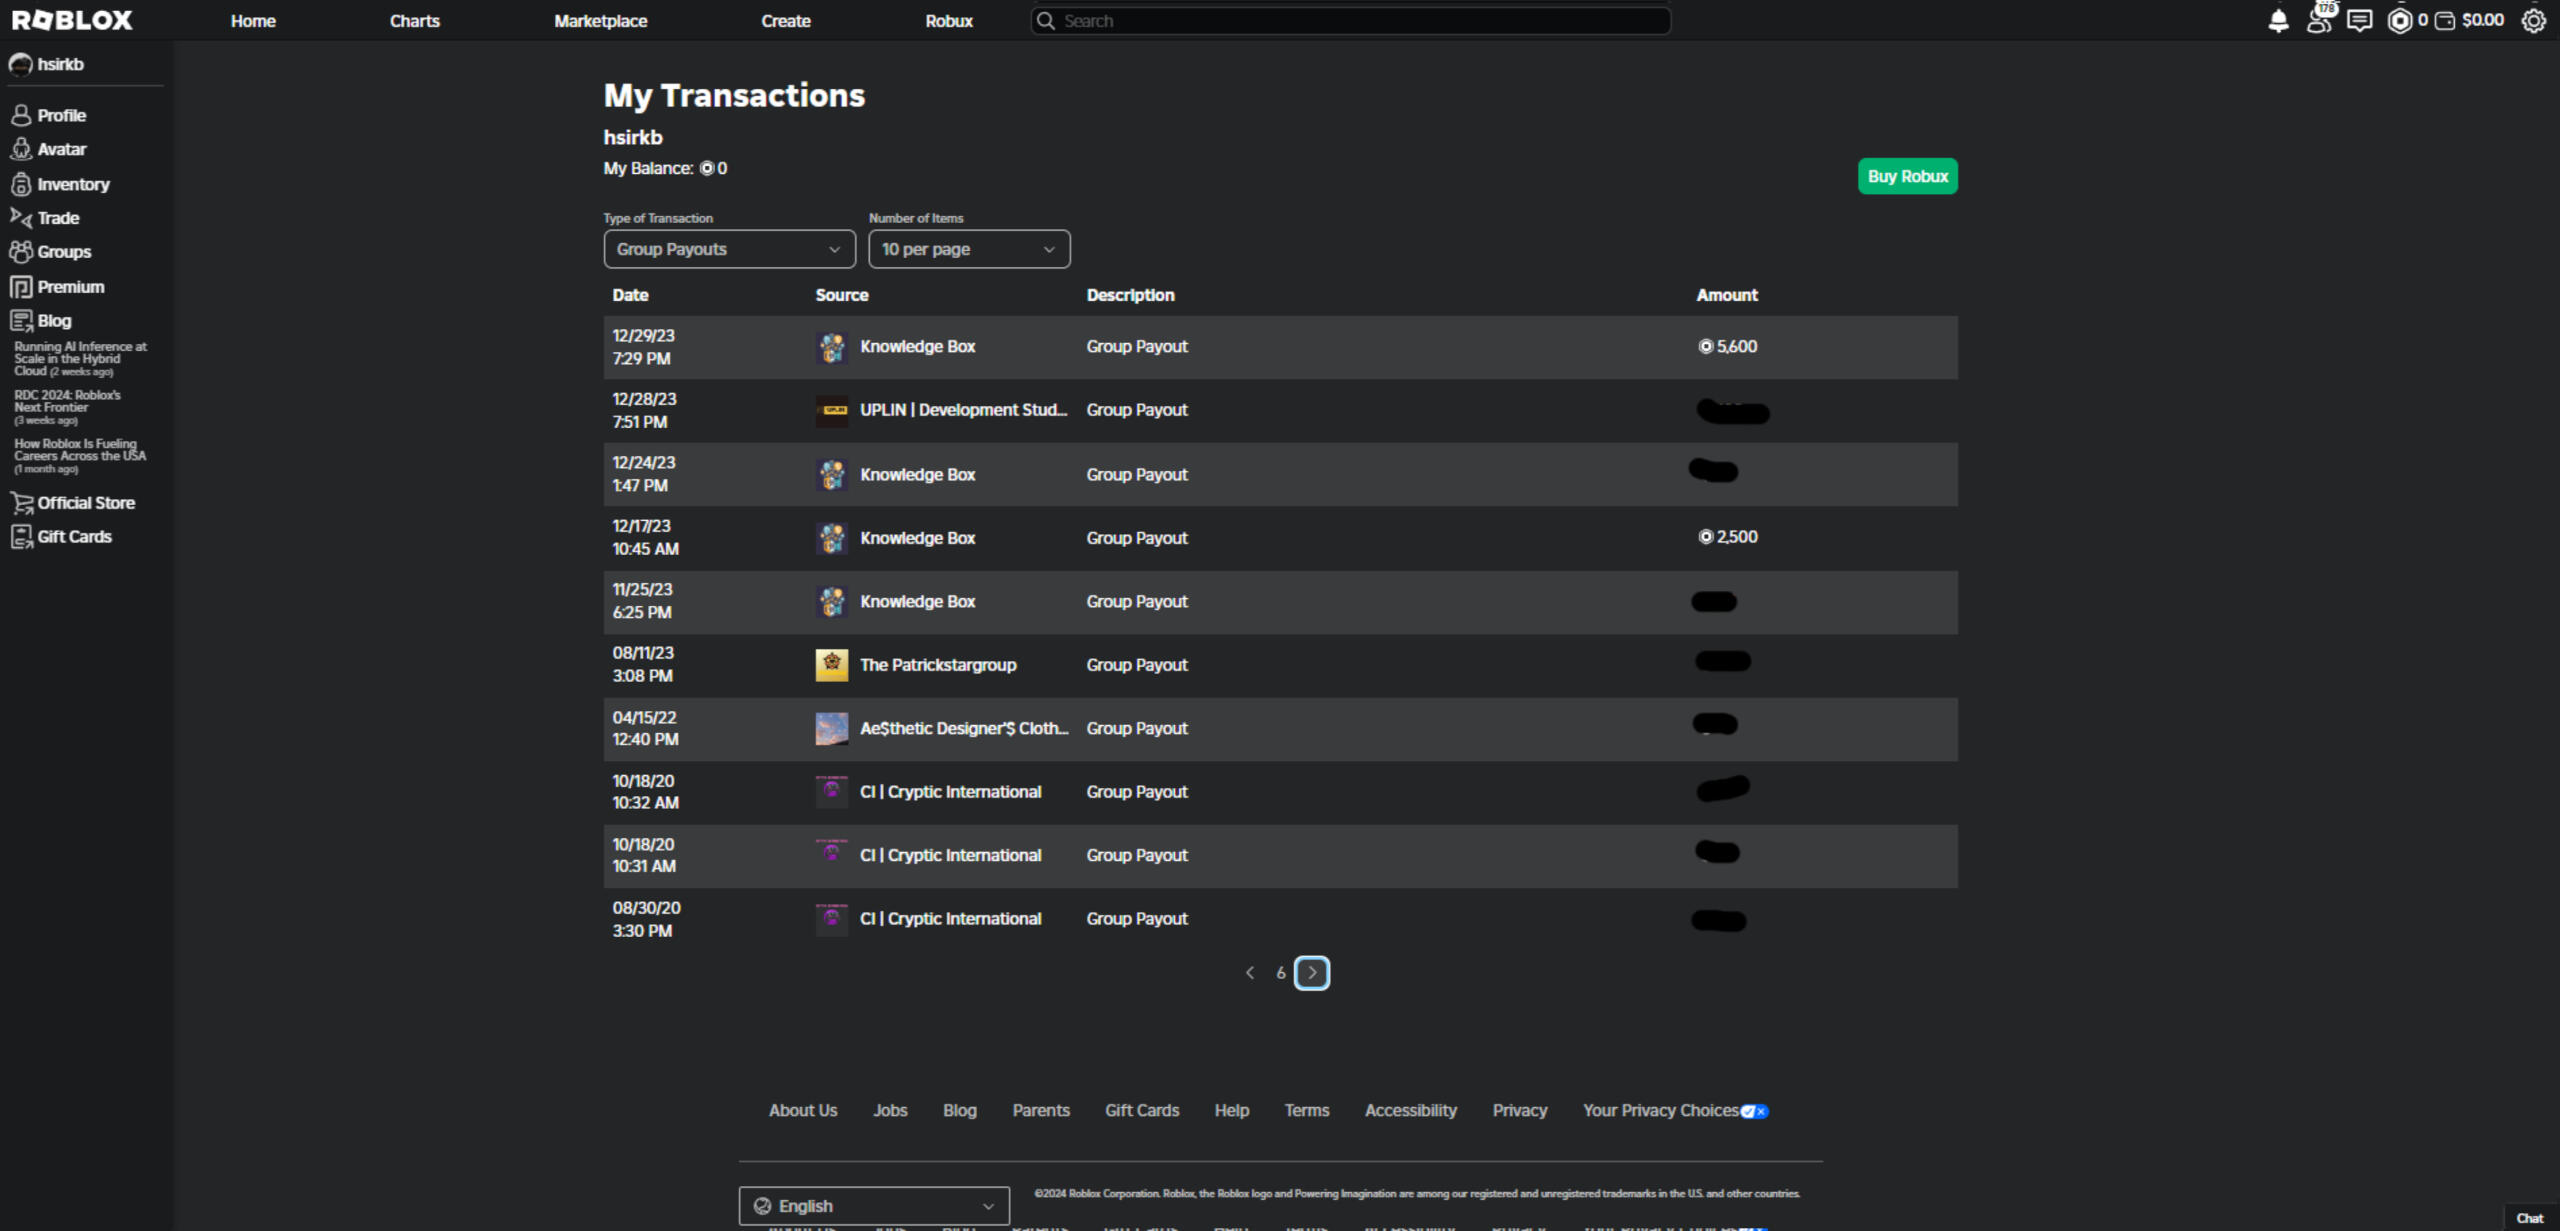
Task: Open the Type of Transaction dropdown
Action: [x=730, y=249]
